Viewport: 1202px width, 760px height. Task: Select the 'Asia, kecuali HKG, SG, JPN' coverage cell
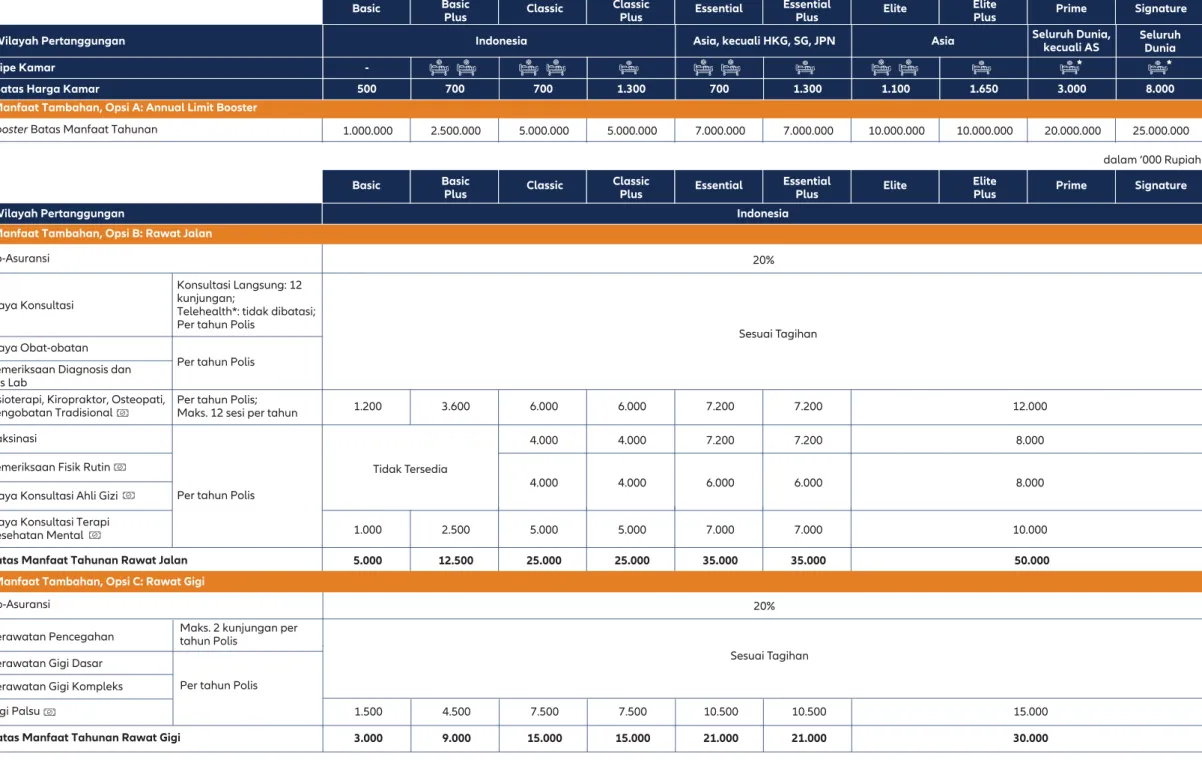pyautogui.click(x=764, y=41)
